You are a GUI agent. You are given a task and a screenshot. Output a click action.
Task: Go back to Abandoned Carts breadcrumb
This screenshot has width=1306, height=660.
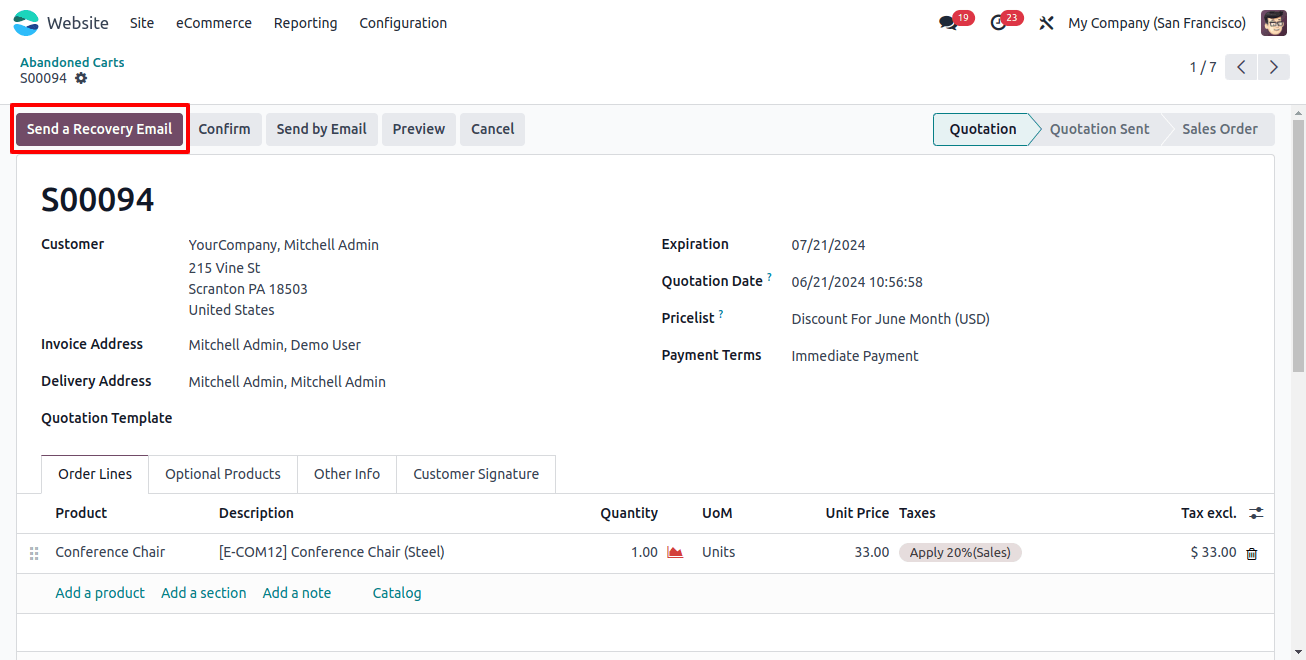[72, 62]
